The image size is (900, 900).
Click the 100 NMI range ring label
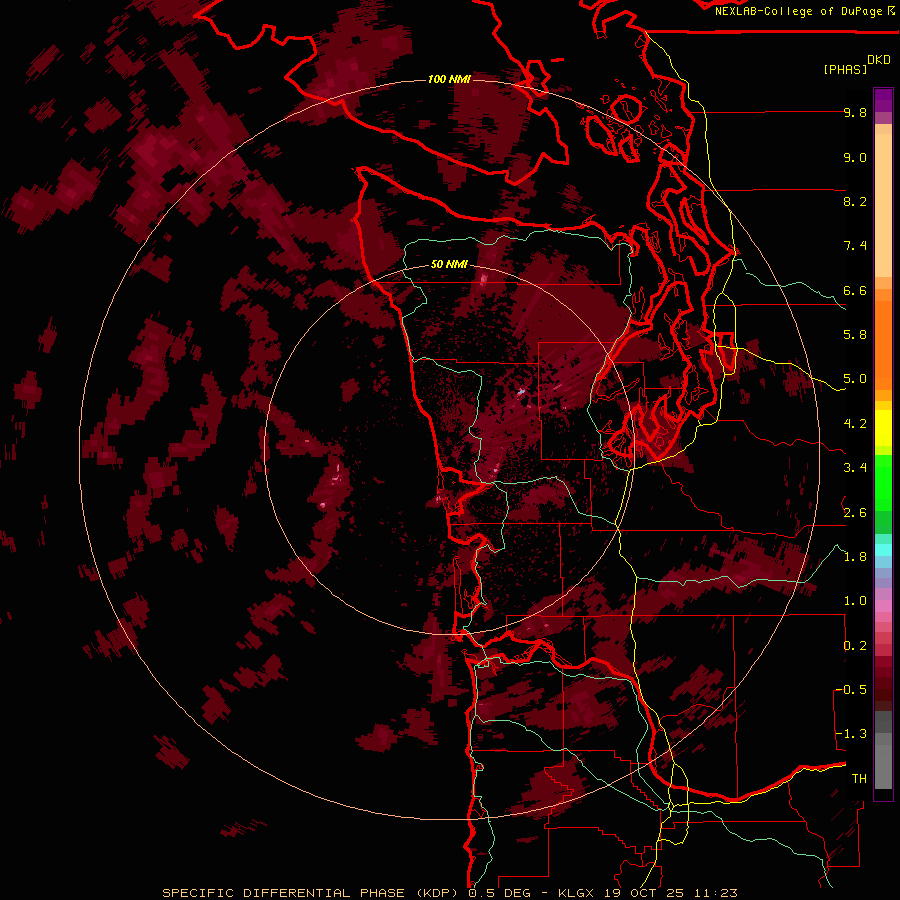tap(449, 79)
